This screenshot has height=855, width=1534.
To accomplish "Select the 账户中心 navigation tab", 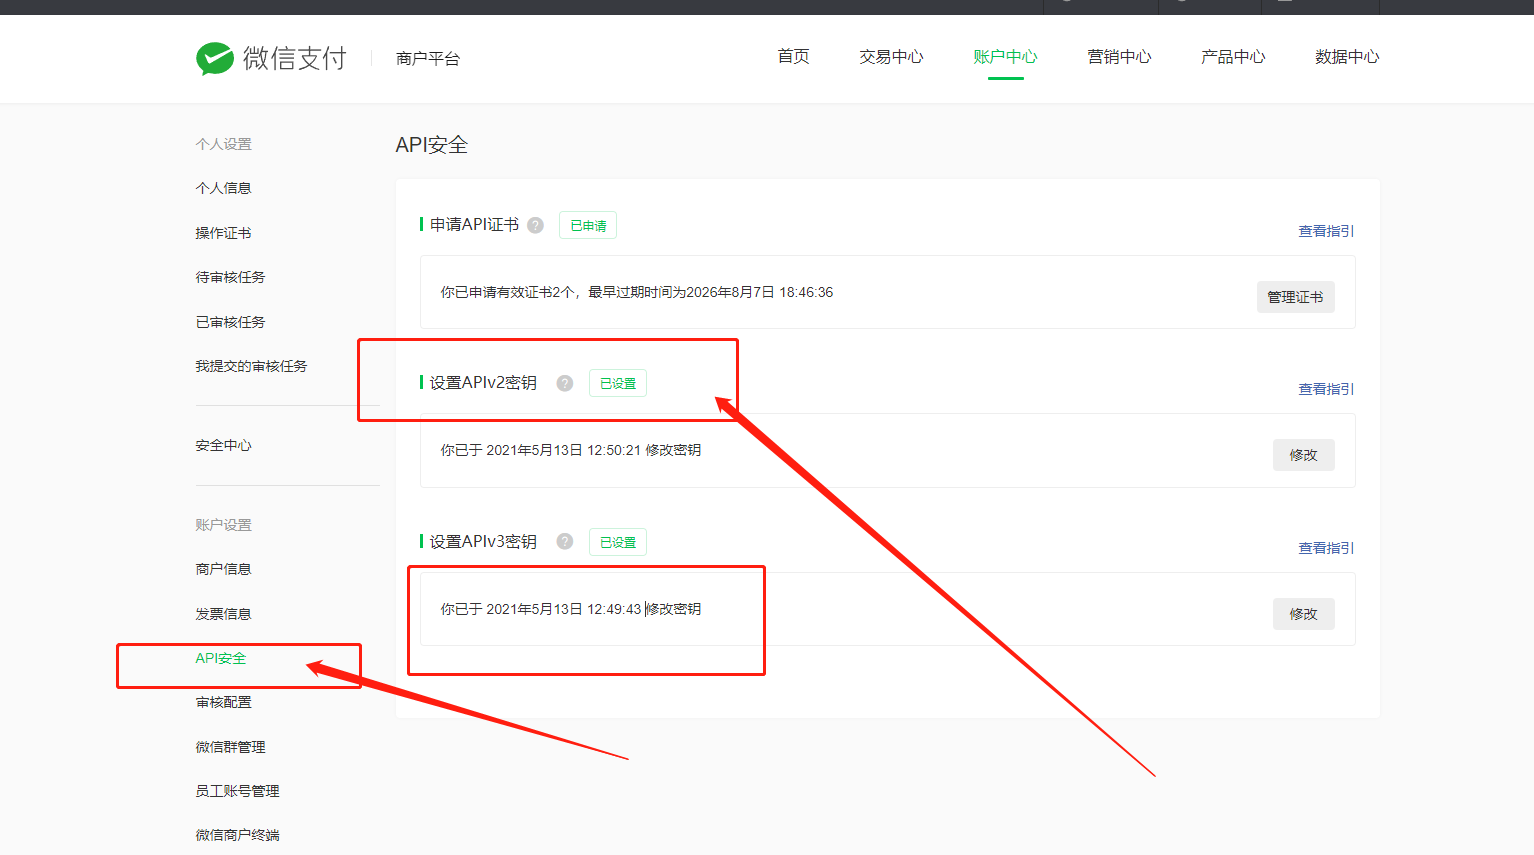I will 1005,57.
